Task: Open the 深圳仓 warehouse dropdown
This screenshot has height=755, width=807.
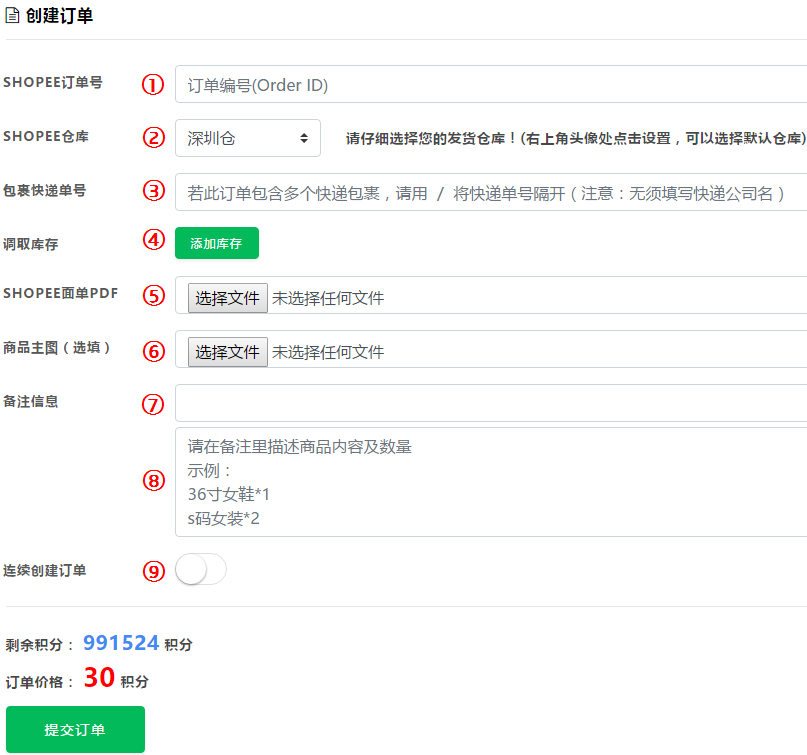Action: click(248, 138)
